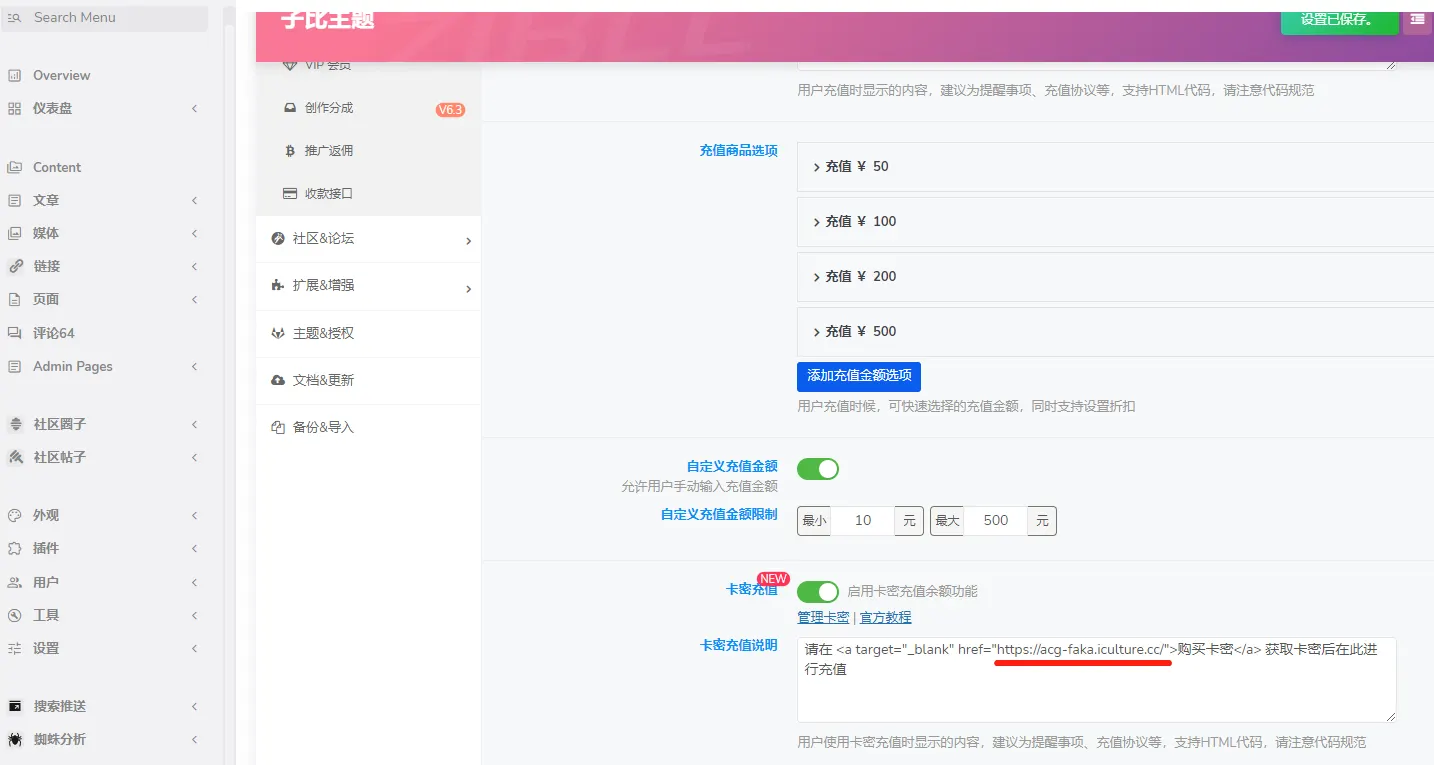The image size is (1434, 765).
Task: Click the 外观 palette icon
Action: pyautogui.click(x=14, y=515)
